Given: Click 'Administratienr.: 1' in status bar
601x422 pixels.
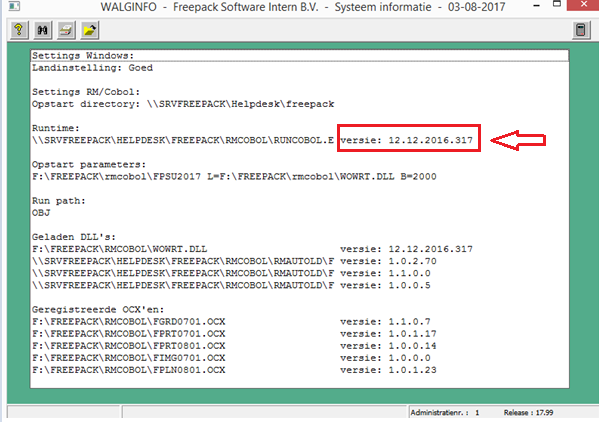Looking at the screenshot, I should (x=445, y=413).
